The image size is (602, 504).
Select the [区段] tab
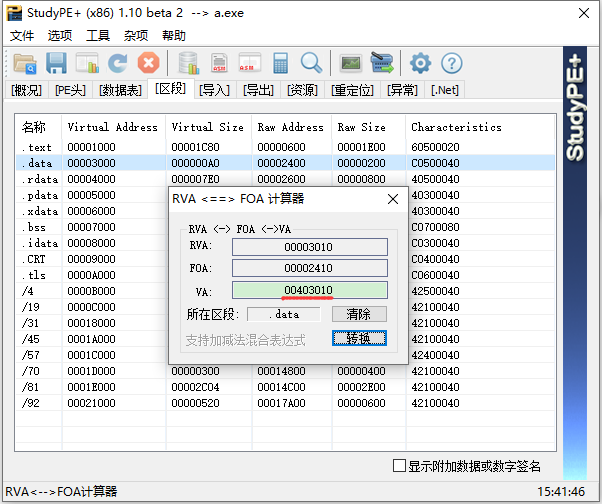point(170,89)
